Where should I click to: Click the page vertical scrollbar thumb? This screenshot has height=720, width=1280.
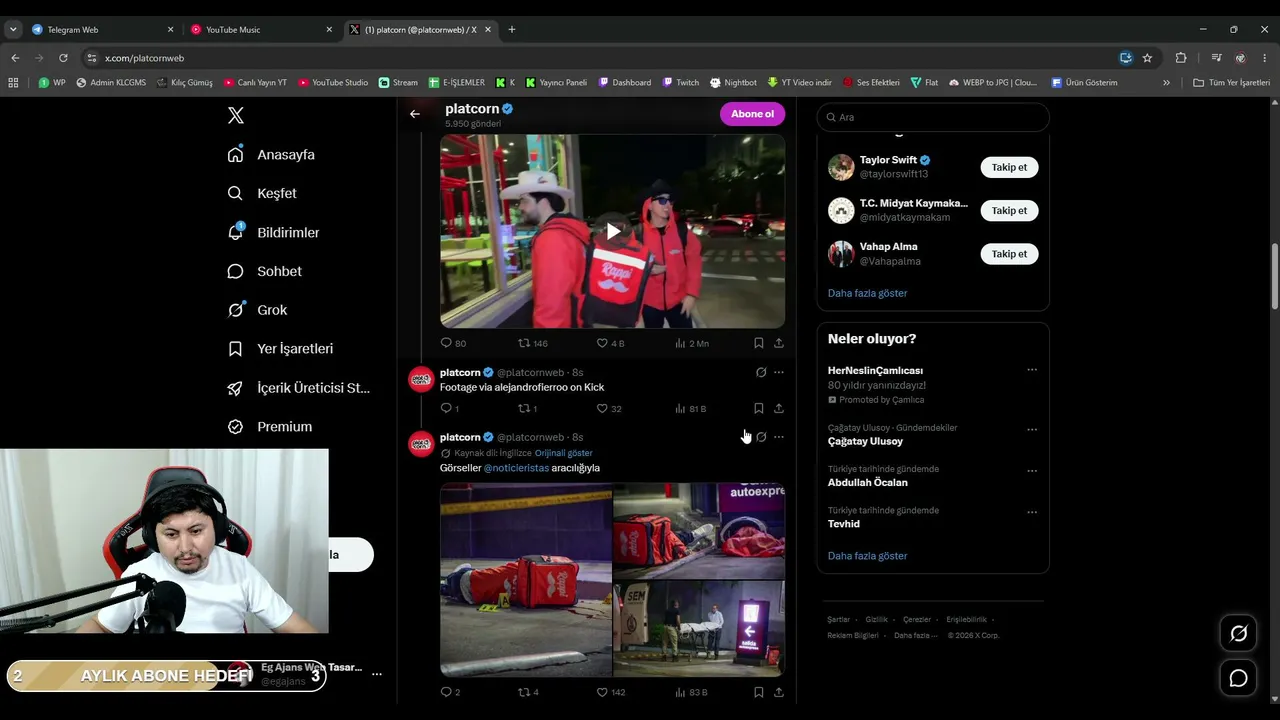point(1274,276)
